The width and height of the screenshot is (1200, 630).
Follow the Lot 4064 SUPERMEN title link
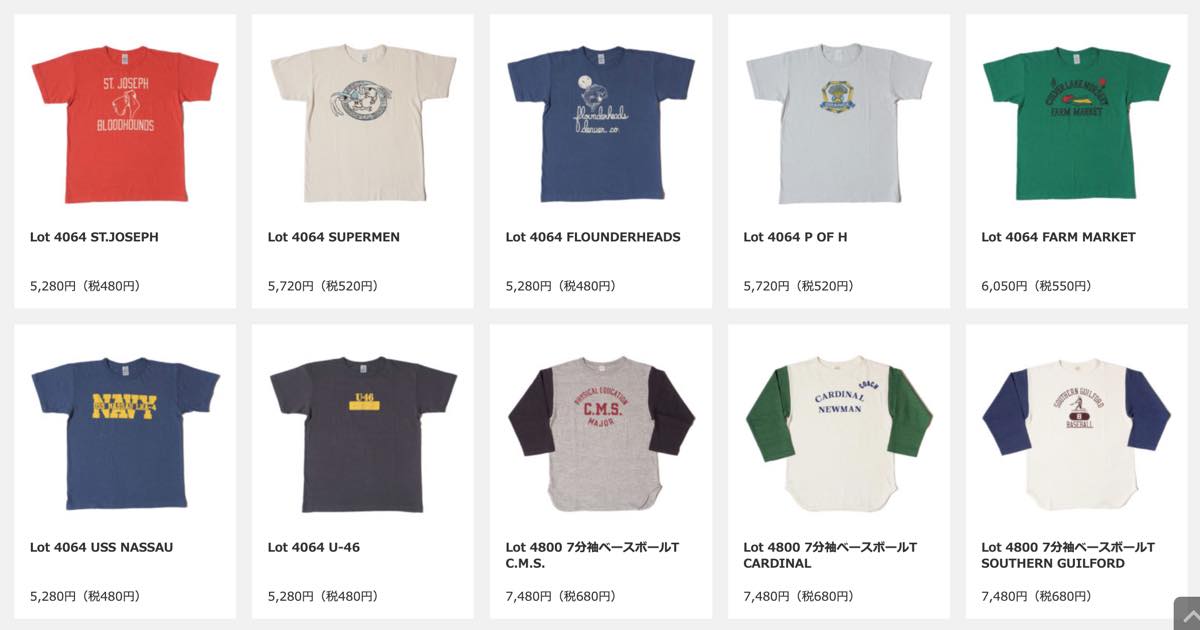(x=334, y=237)
